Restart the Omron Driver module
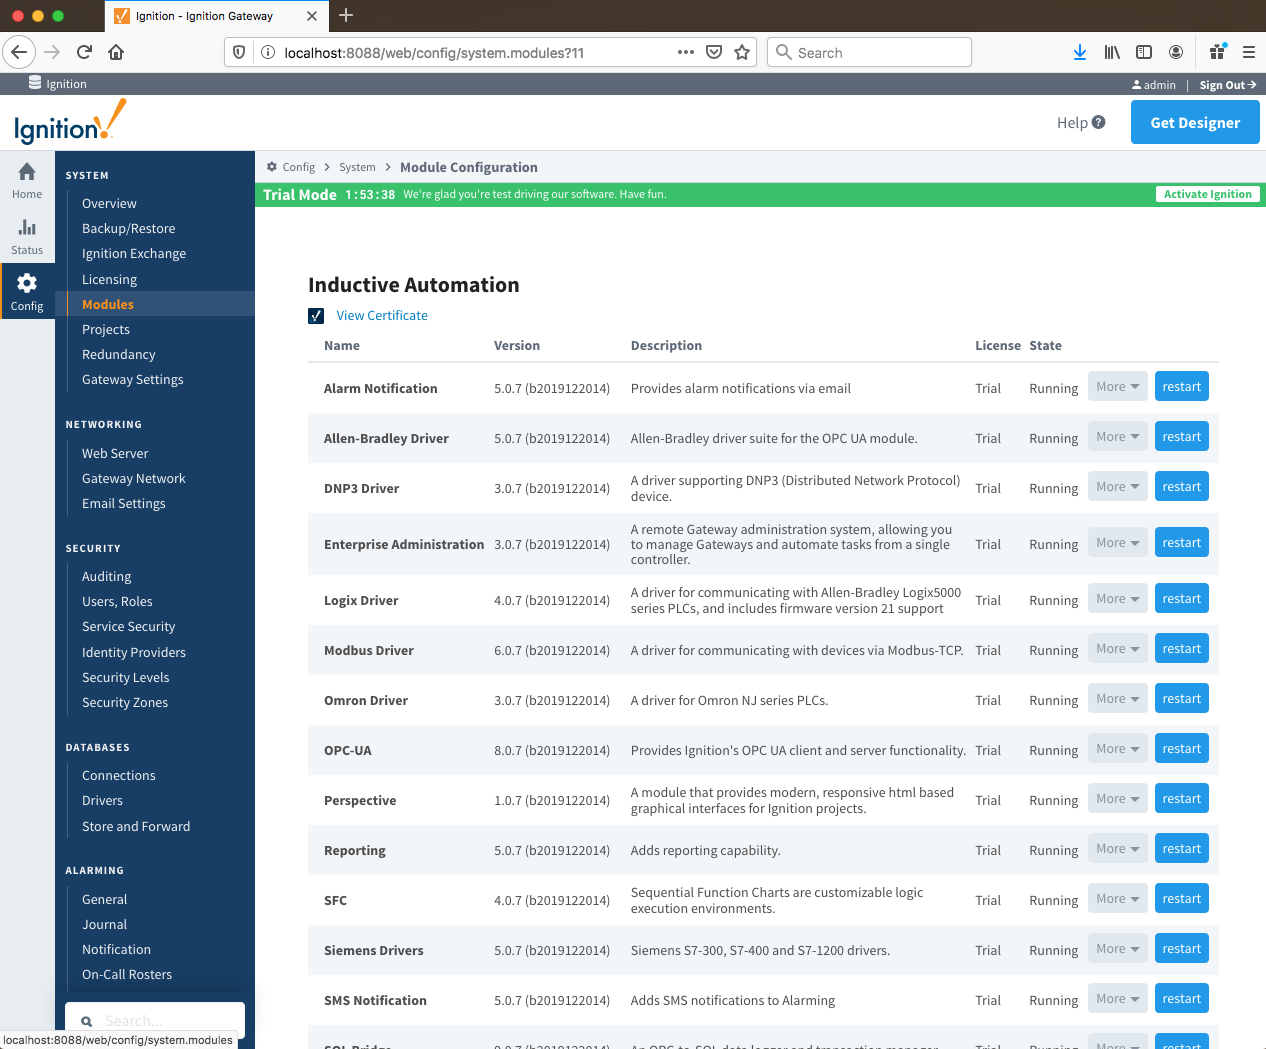 coord(1182,699)
